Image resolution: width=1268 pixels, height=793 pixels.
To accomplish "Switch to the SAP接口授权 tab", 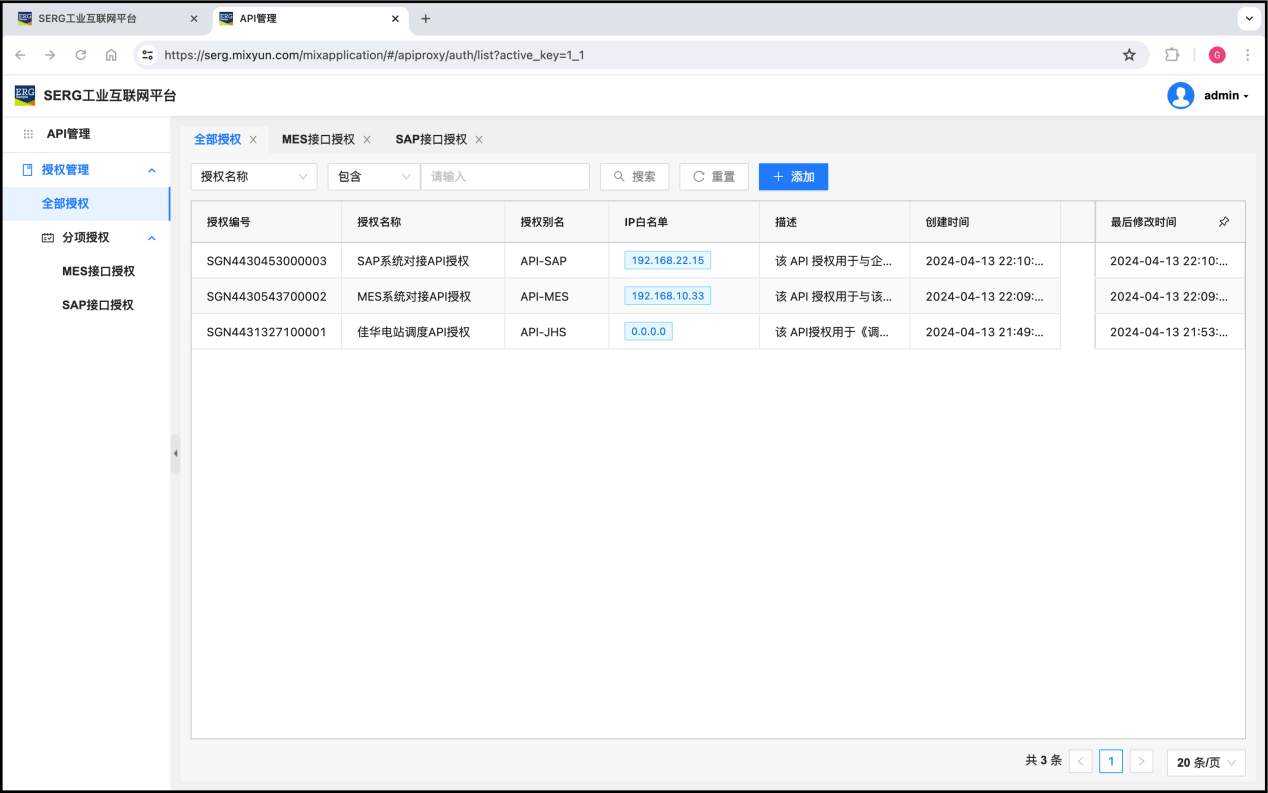I will tap(431, 140).
